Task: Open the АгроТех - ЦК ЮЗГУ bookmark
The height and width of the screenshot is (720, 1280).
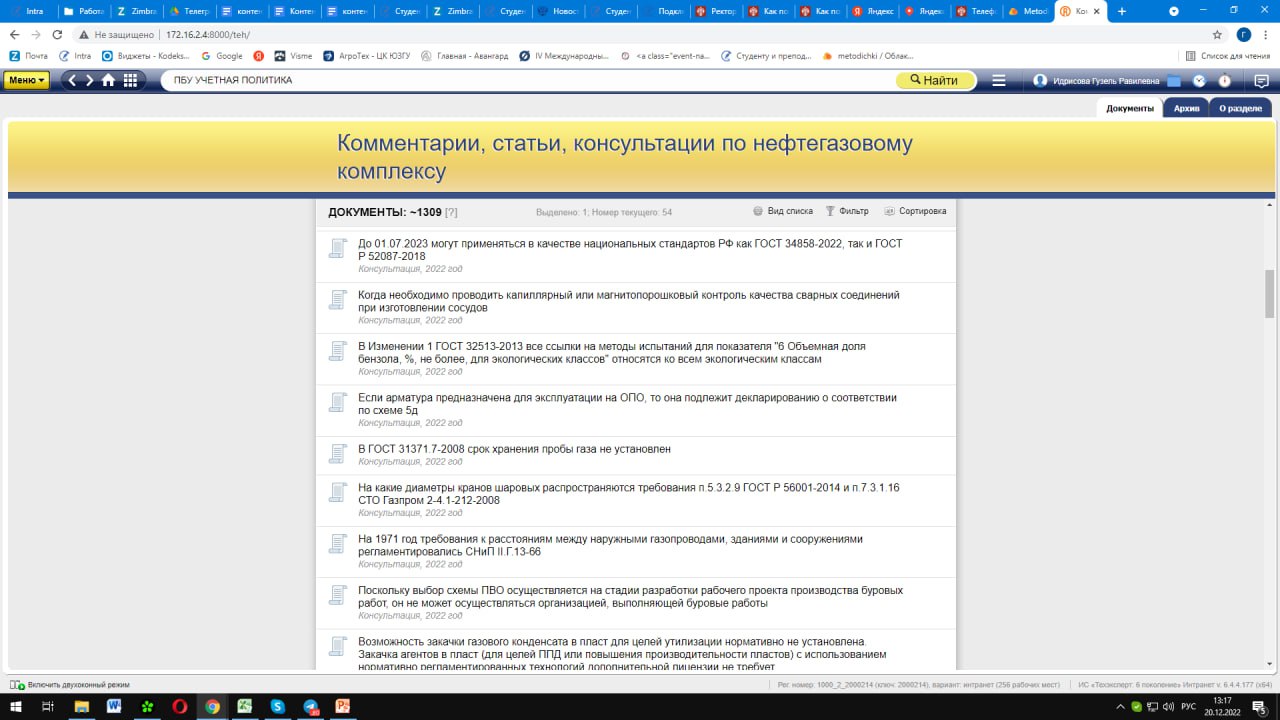Action: (366, 56)
